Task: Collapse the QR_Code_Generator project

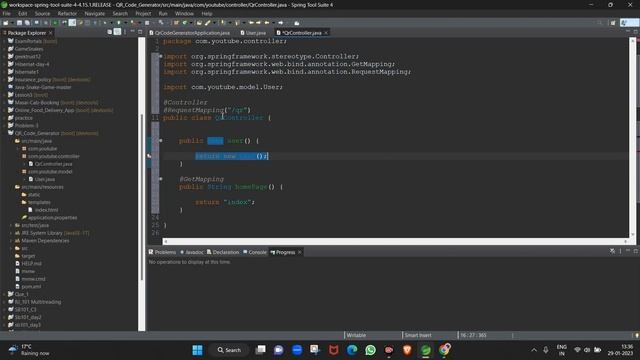Action: point(4,133)
